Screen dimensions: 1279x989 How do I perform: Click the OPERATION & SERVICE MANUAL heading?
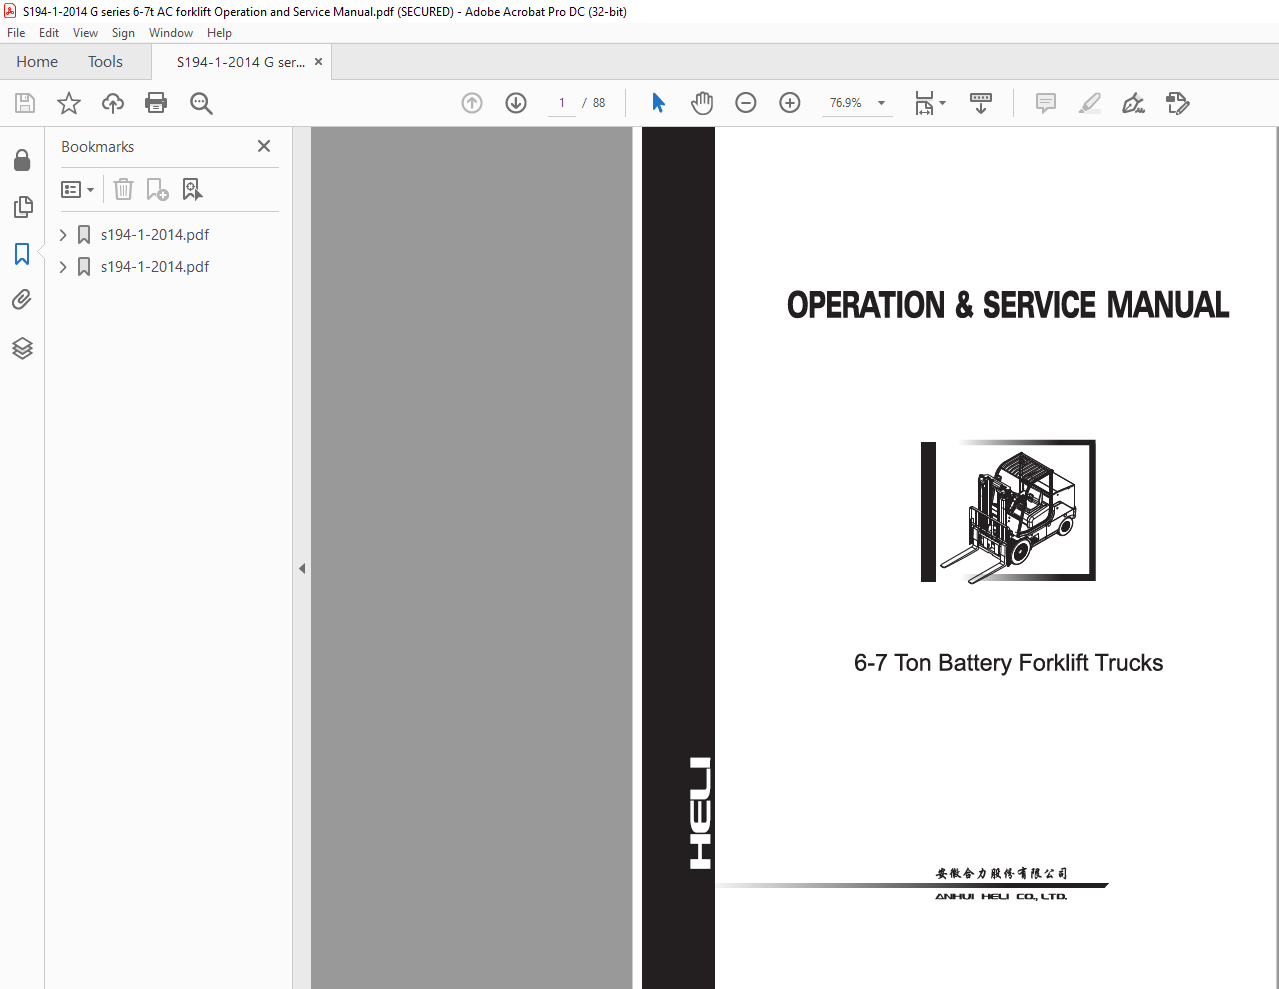tap(1008, 305)
